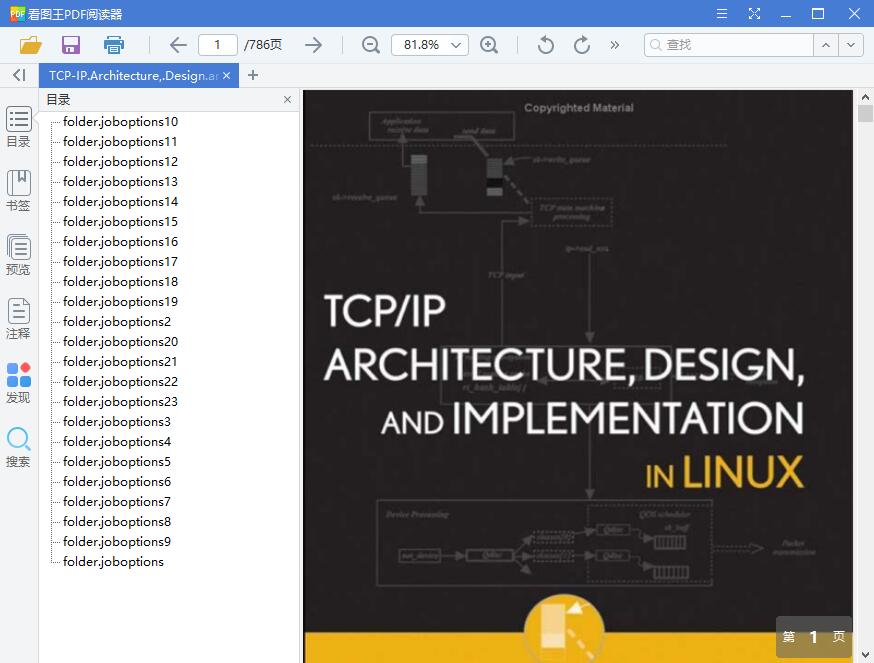This screenshot has width=874, height=663.
Task: Open a PDF file with the folder icon
Action: point(29,44)
